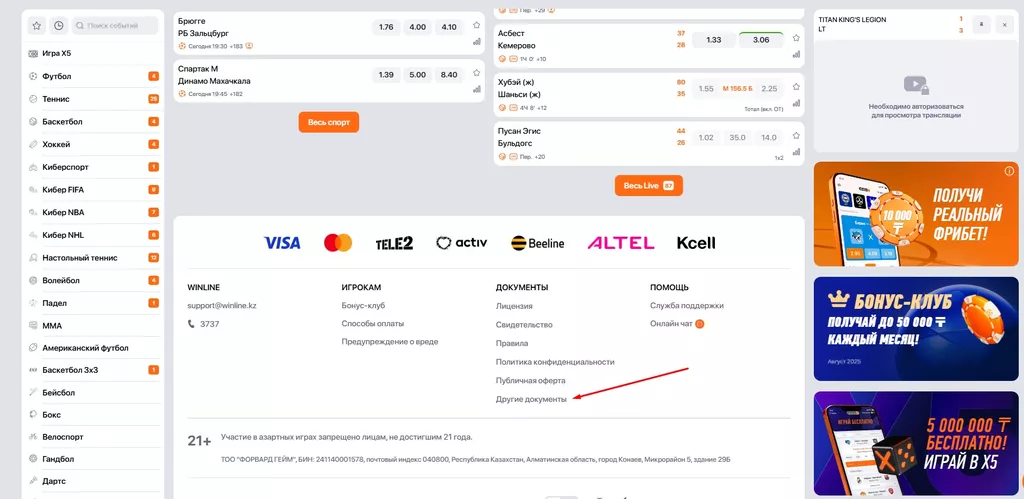Screen dimensions: 1024x499
Task: Favorite the Асбест match with star
Action: click(x=796, y=38)
